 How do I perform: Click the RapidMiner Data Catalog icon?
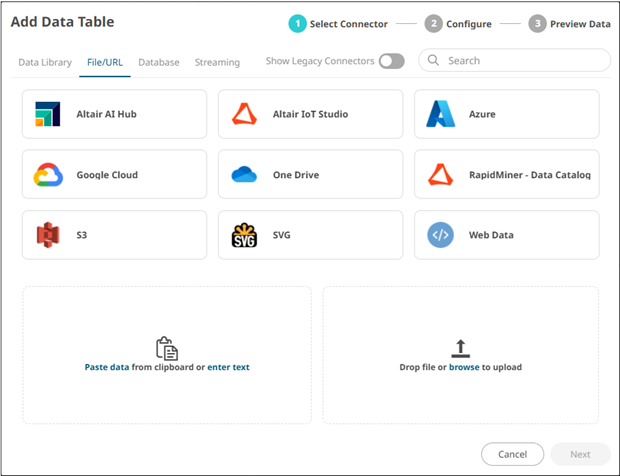click(x=441, y=175)
